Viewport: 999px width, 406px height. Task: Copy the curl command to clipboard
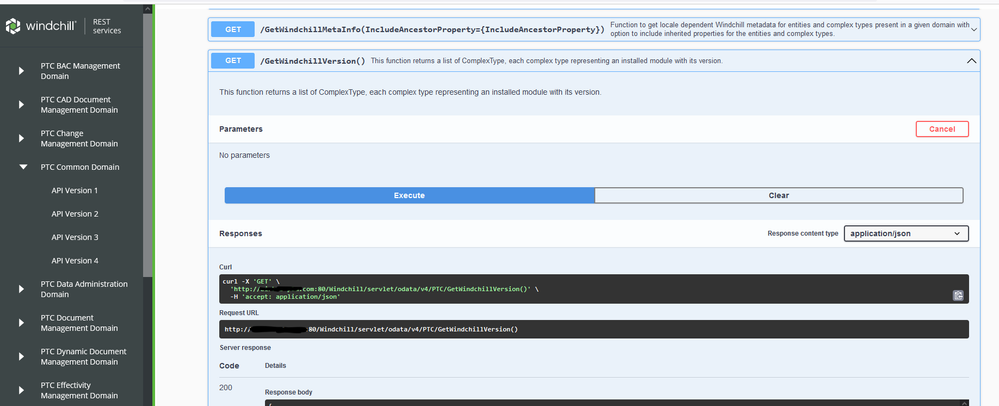click(958, 295)
